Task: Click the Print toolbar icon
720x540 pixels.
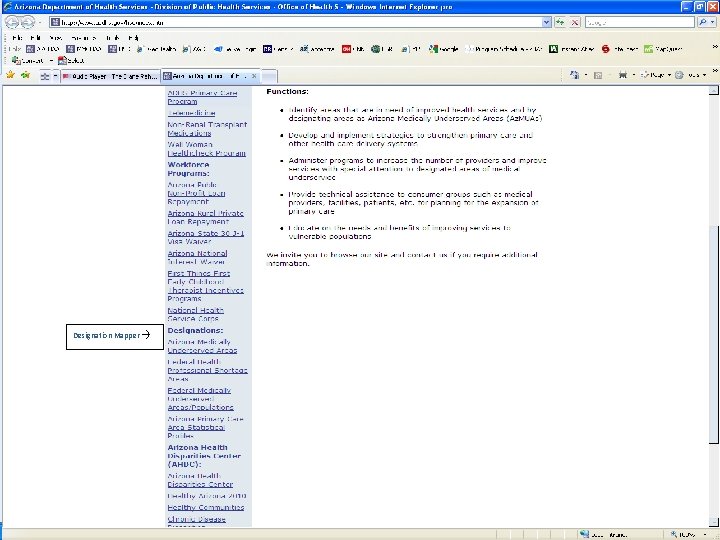Action: [623, 75]
